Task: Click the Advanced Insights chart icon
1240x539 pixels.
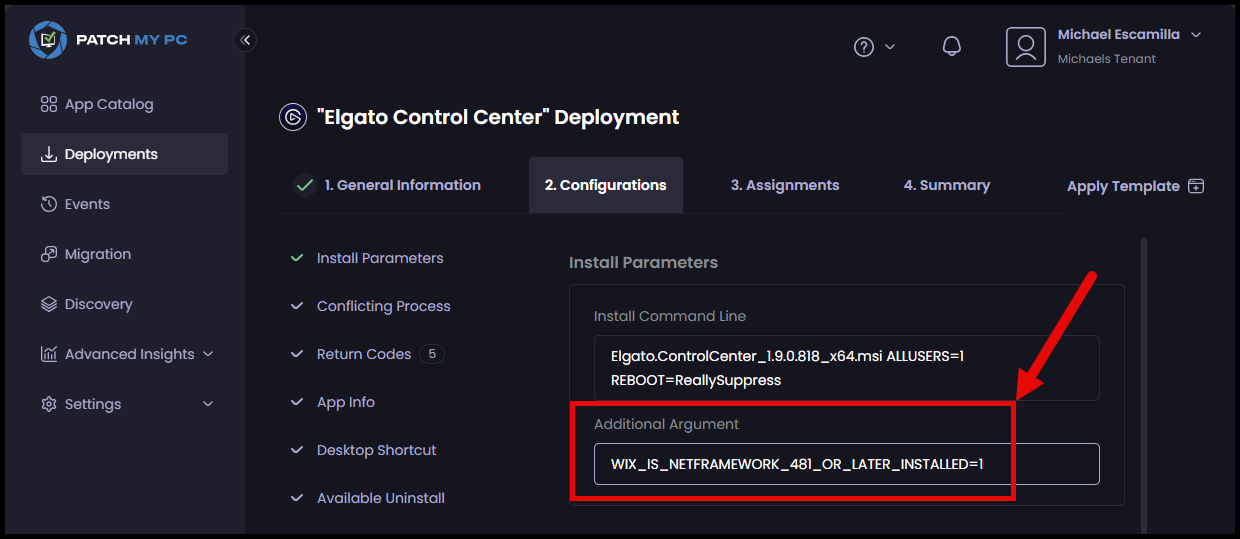Action: [48, 354]
